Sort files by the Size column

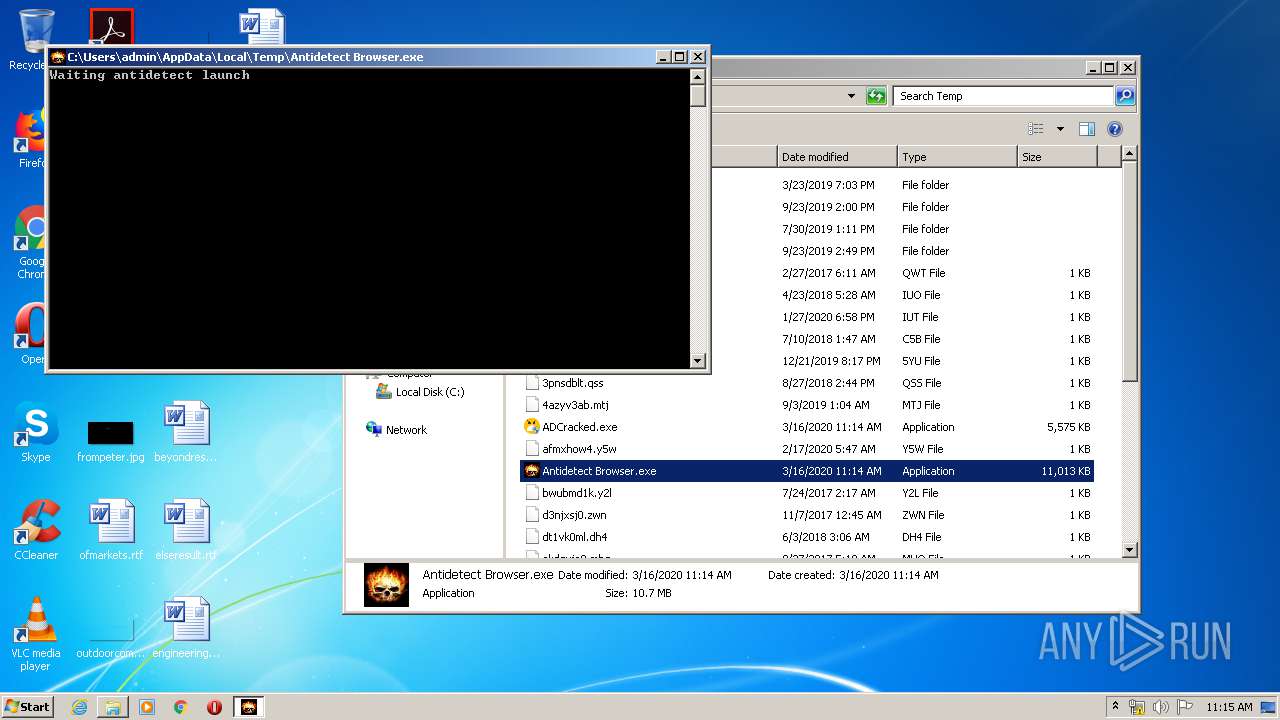point(1057,157)
